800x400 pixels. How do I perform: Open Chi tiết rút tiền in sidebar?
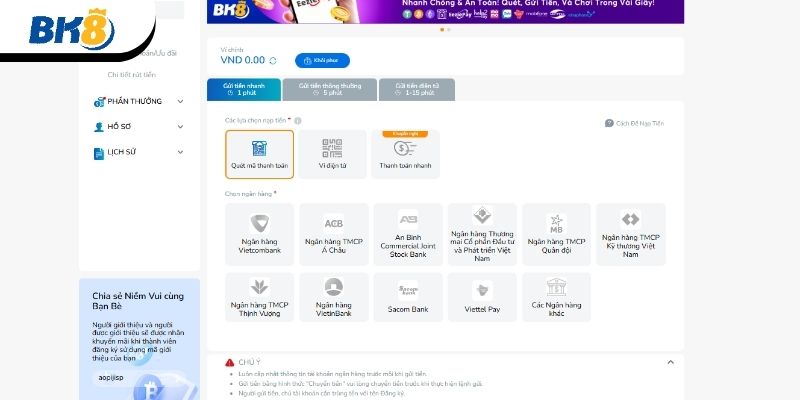[132, 75]
